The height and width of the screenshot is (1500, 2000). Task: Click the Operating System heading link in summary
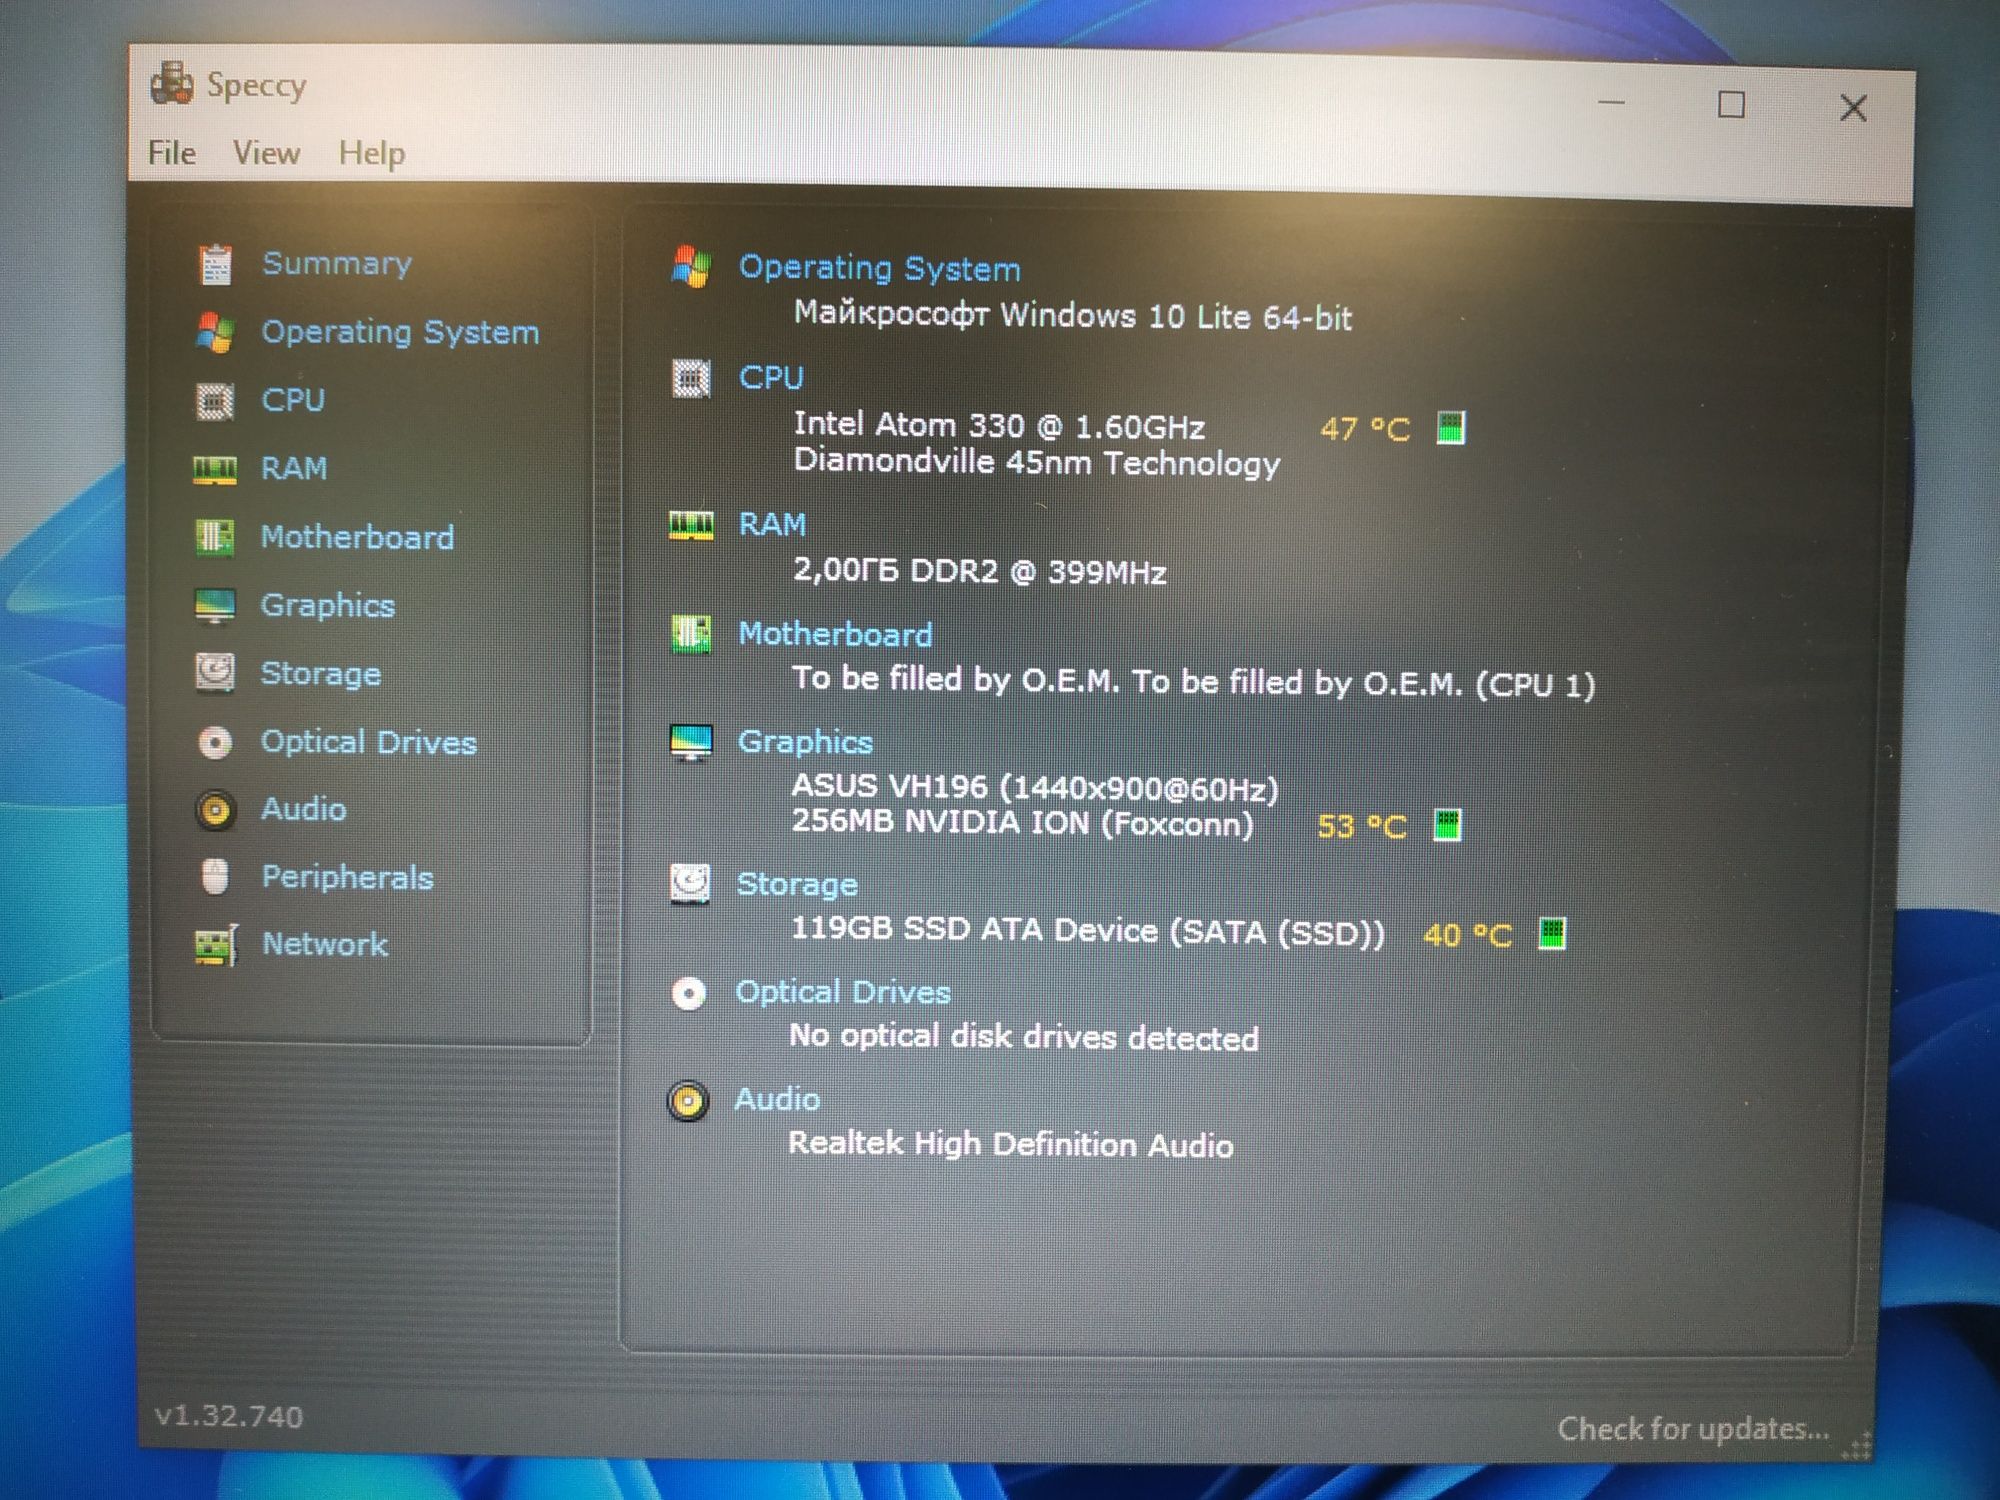880,268
